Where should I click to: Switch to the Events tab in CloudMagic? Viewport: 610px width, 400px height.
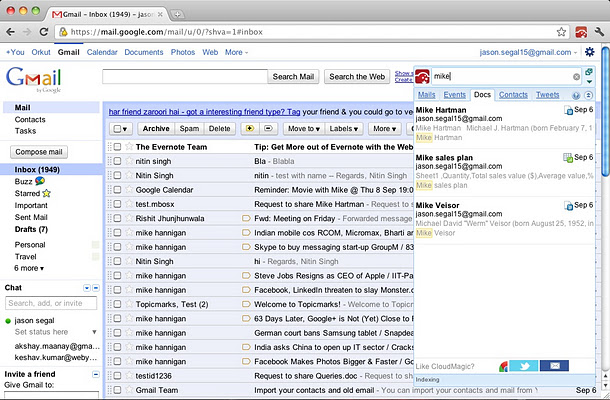pos(454,95)
